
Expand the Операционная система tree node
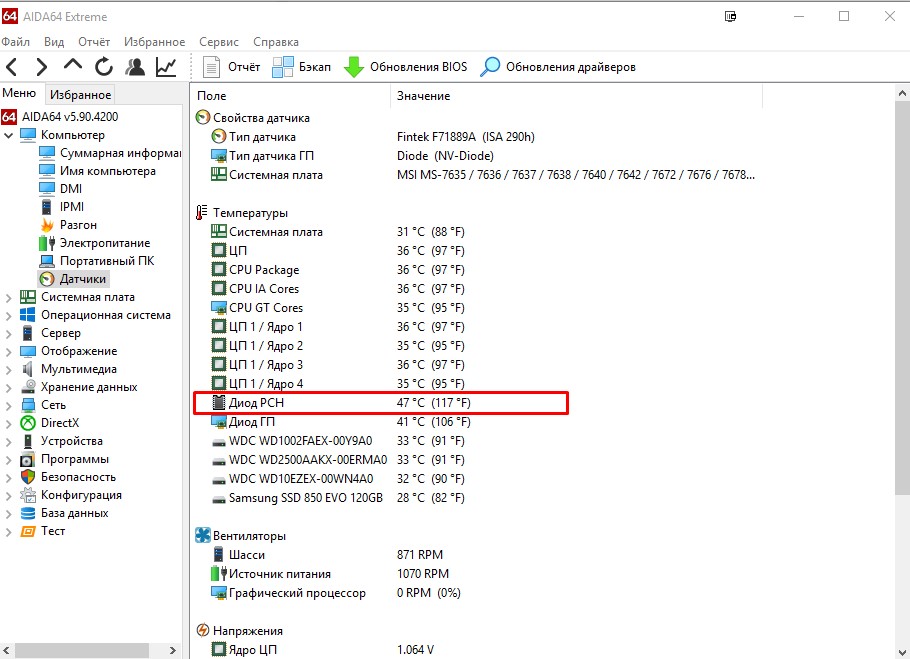[8, 316]
